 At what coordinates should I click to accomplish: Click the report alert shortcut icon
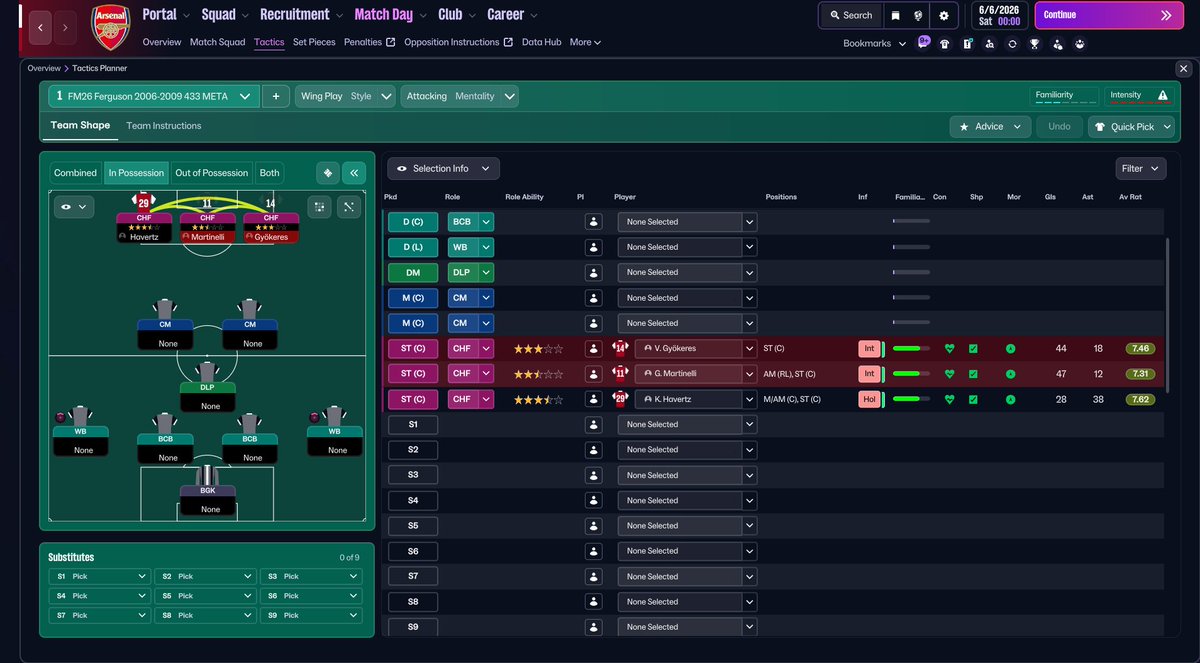[967, 44]
